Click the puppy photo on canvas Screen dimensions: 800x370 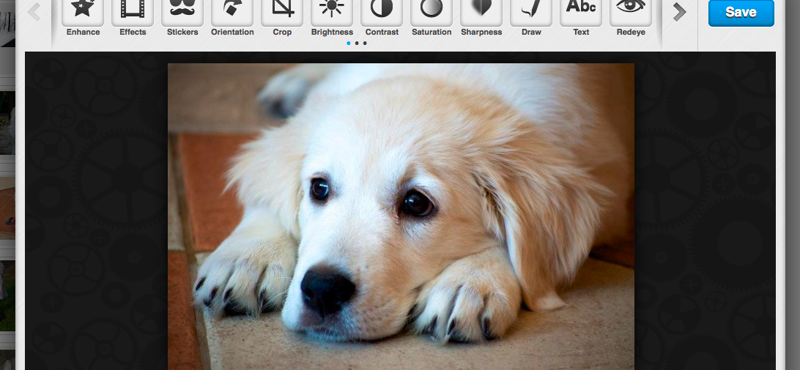pyautogui.click(x=401, y=216)
